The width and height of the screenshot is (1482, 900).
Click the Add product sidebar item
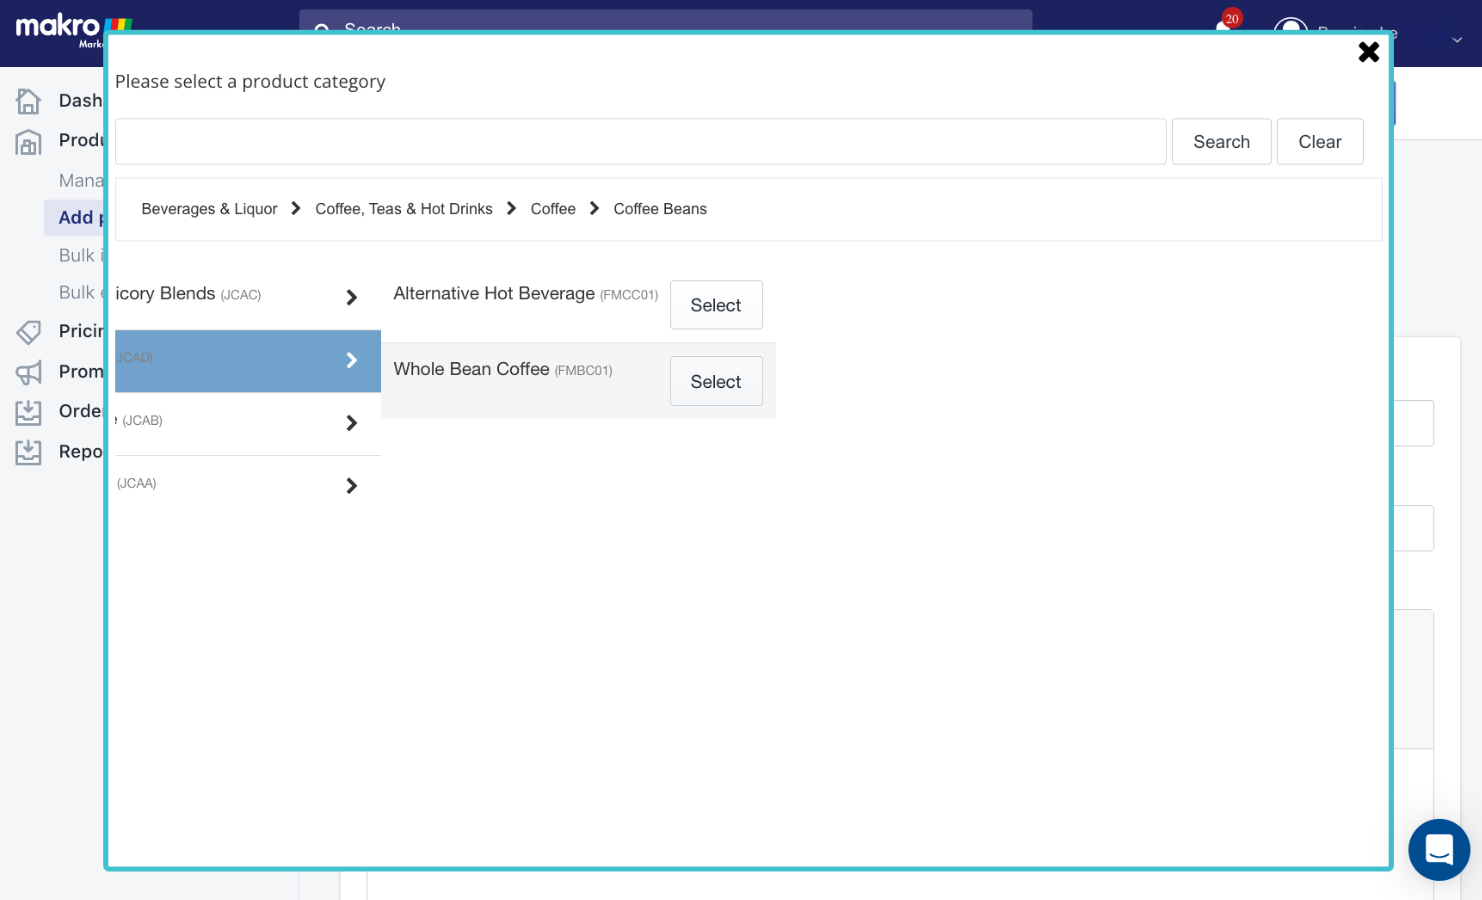click(75, 218)
